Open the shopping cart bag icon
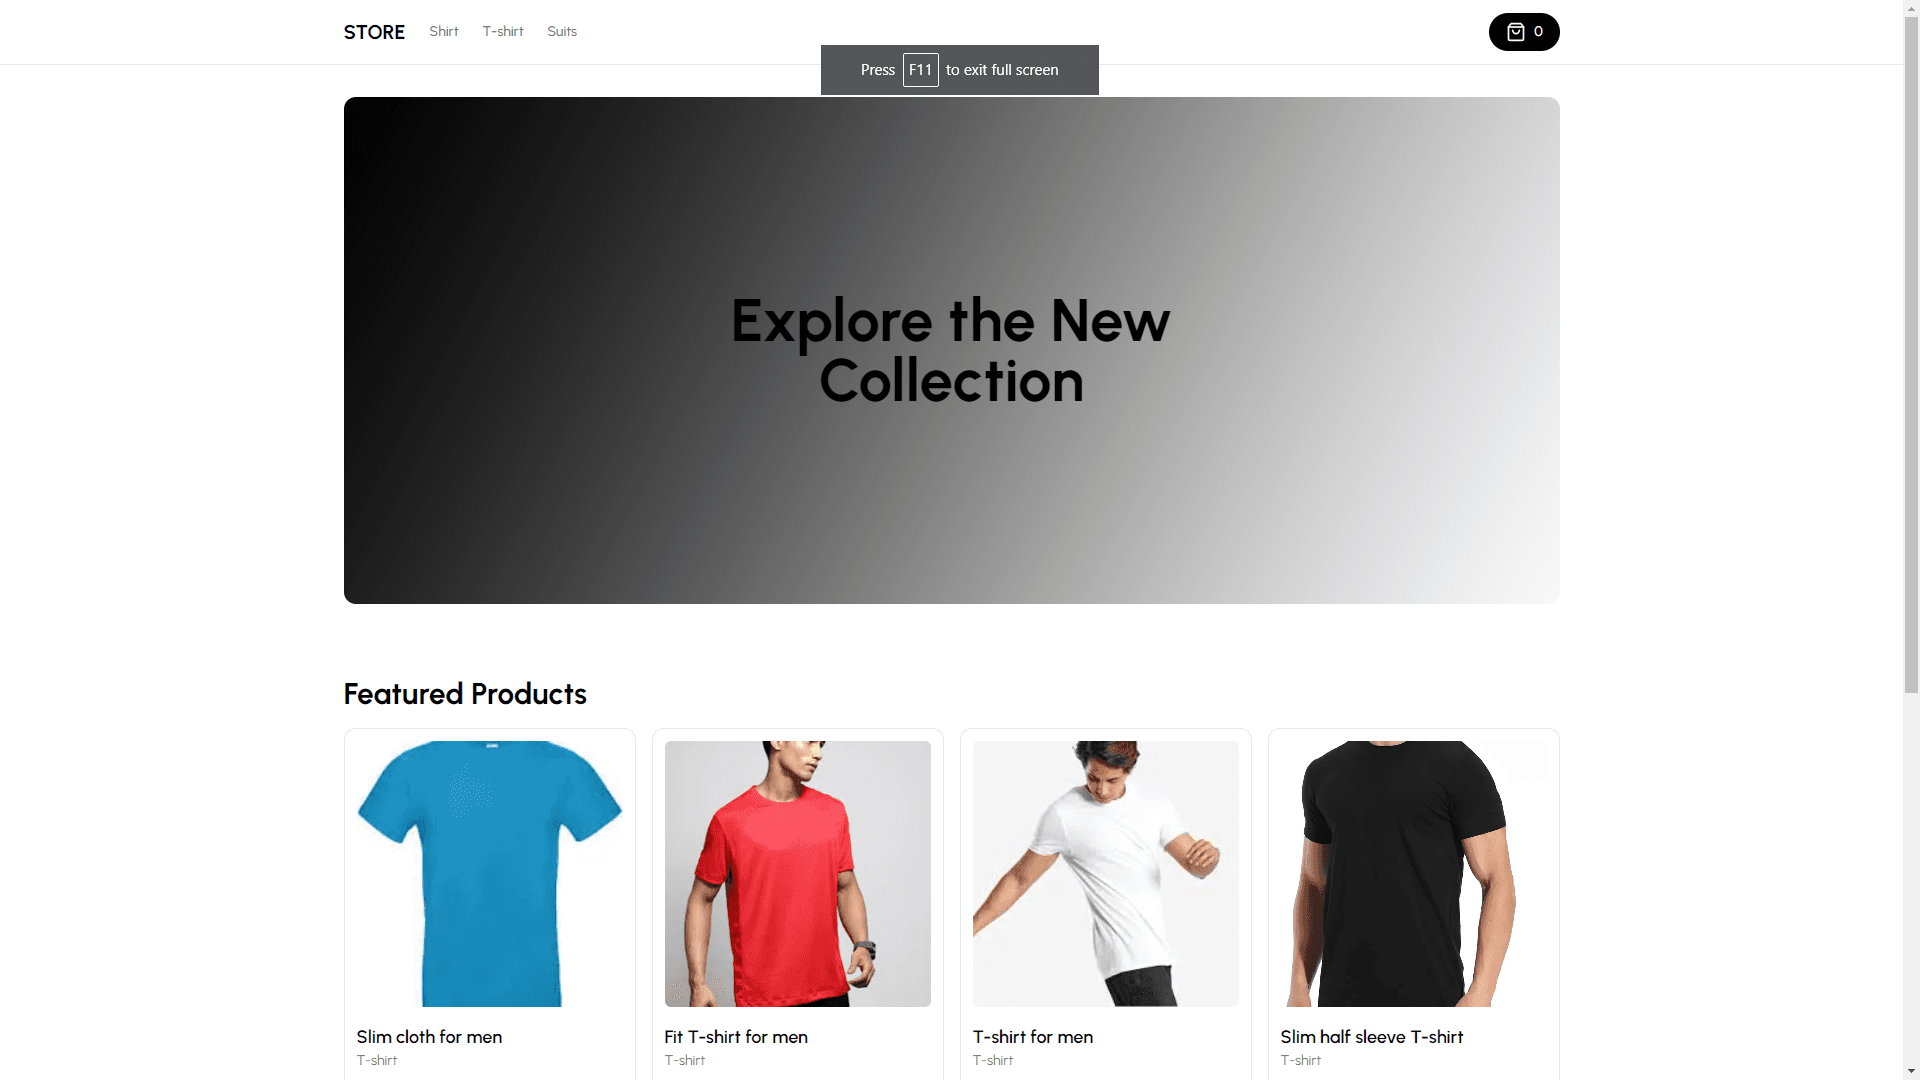1920x1080 pixels. coord(1515,32)
